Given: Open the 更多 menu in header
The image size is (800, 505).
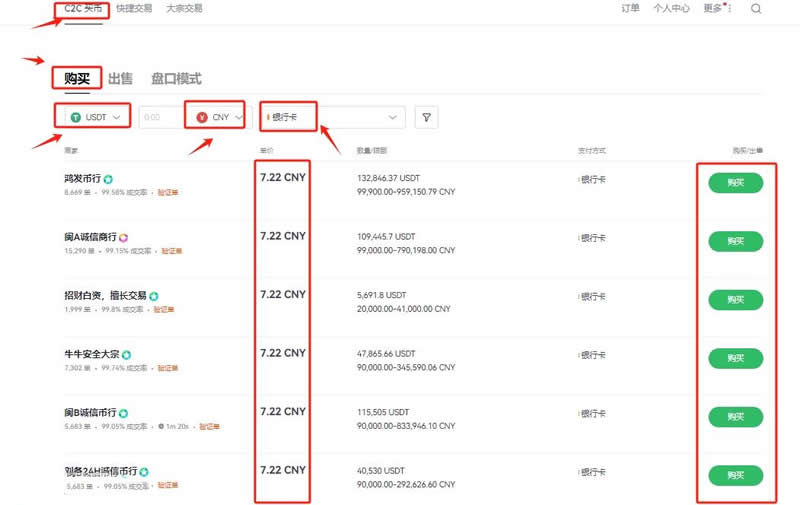Looking at the screenshot, I should [x=715, y=9].
